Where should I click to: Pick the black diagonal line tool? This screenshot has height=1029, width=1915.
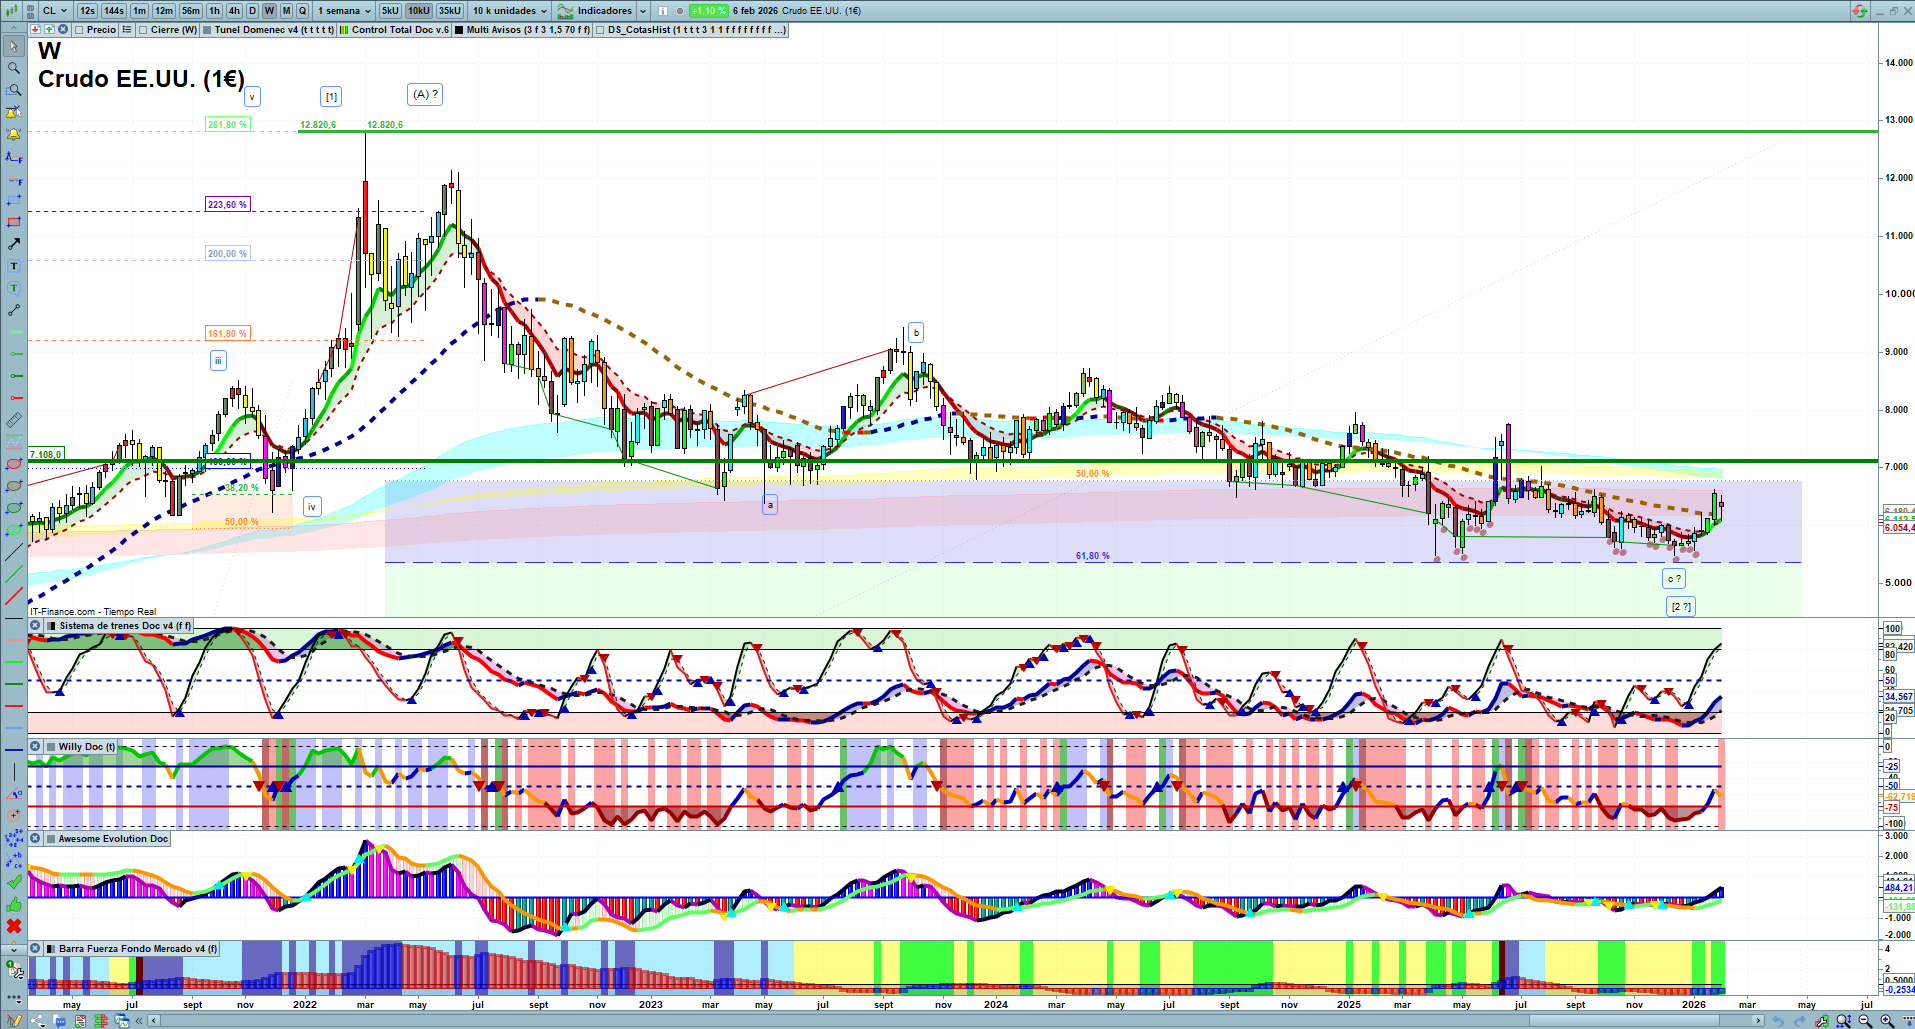[14, 552]
